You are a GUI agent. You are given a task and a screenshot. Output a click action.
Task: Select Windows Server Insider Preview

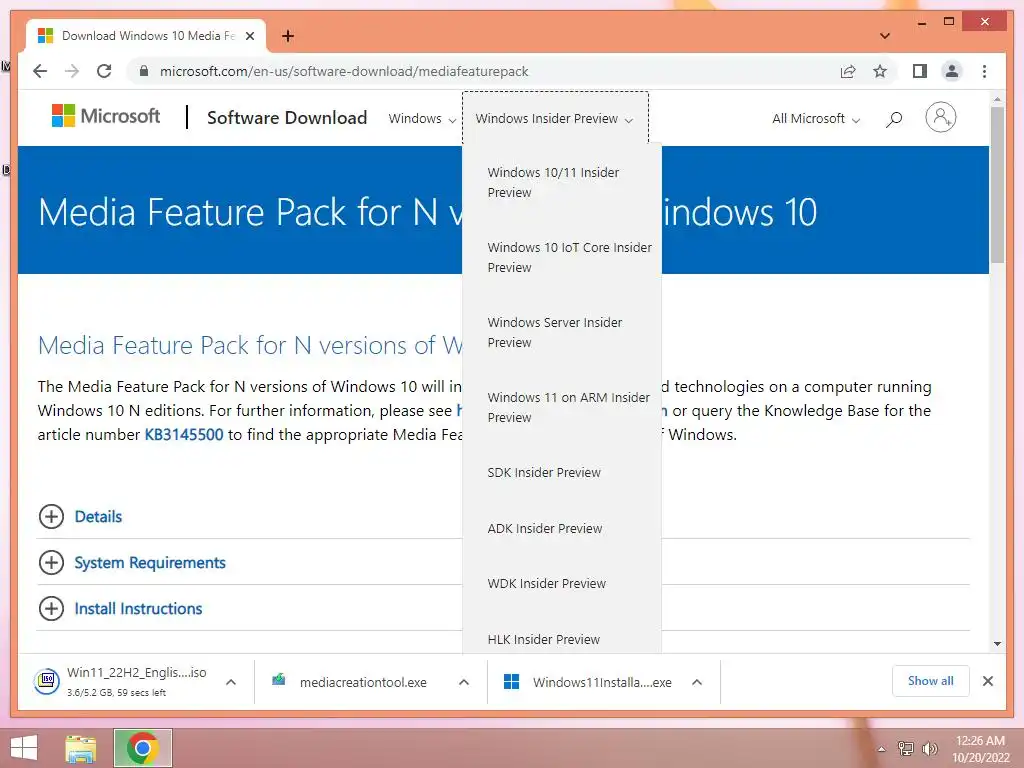click(562, 332)
